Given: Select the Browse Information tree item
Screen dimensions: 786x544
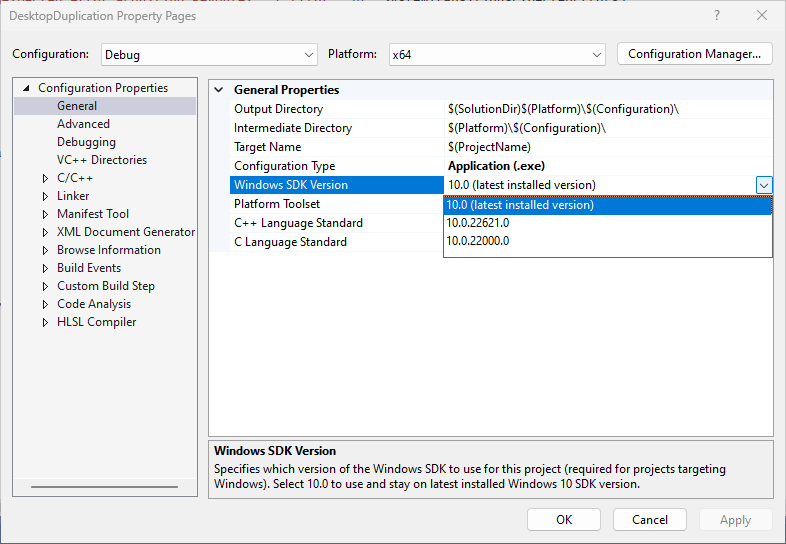Looking at the screenshot, I should 109,250.
